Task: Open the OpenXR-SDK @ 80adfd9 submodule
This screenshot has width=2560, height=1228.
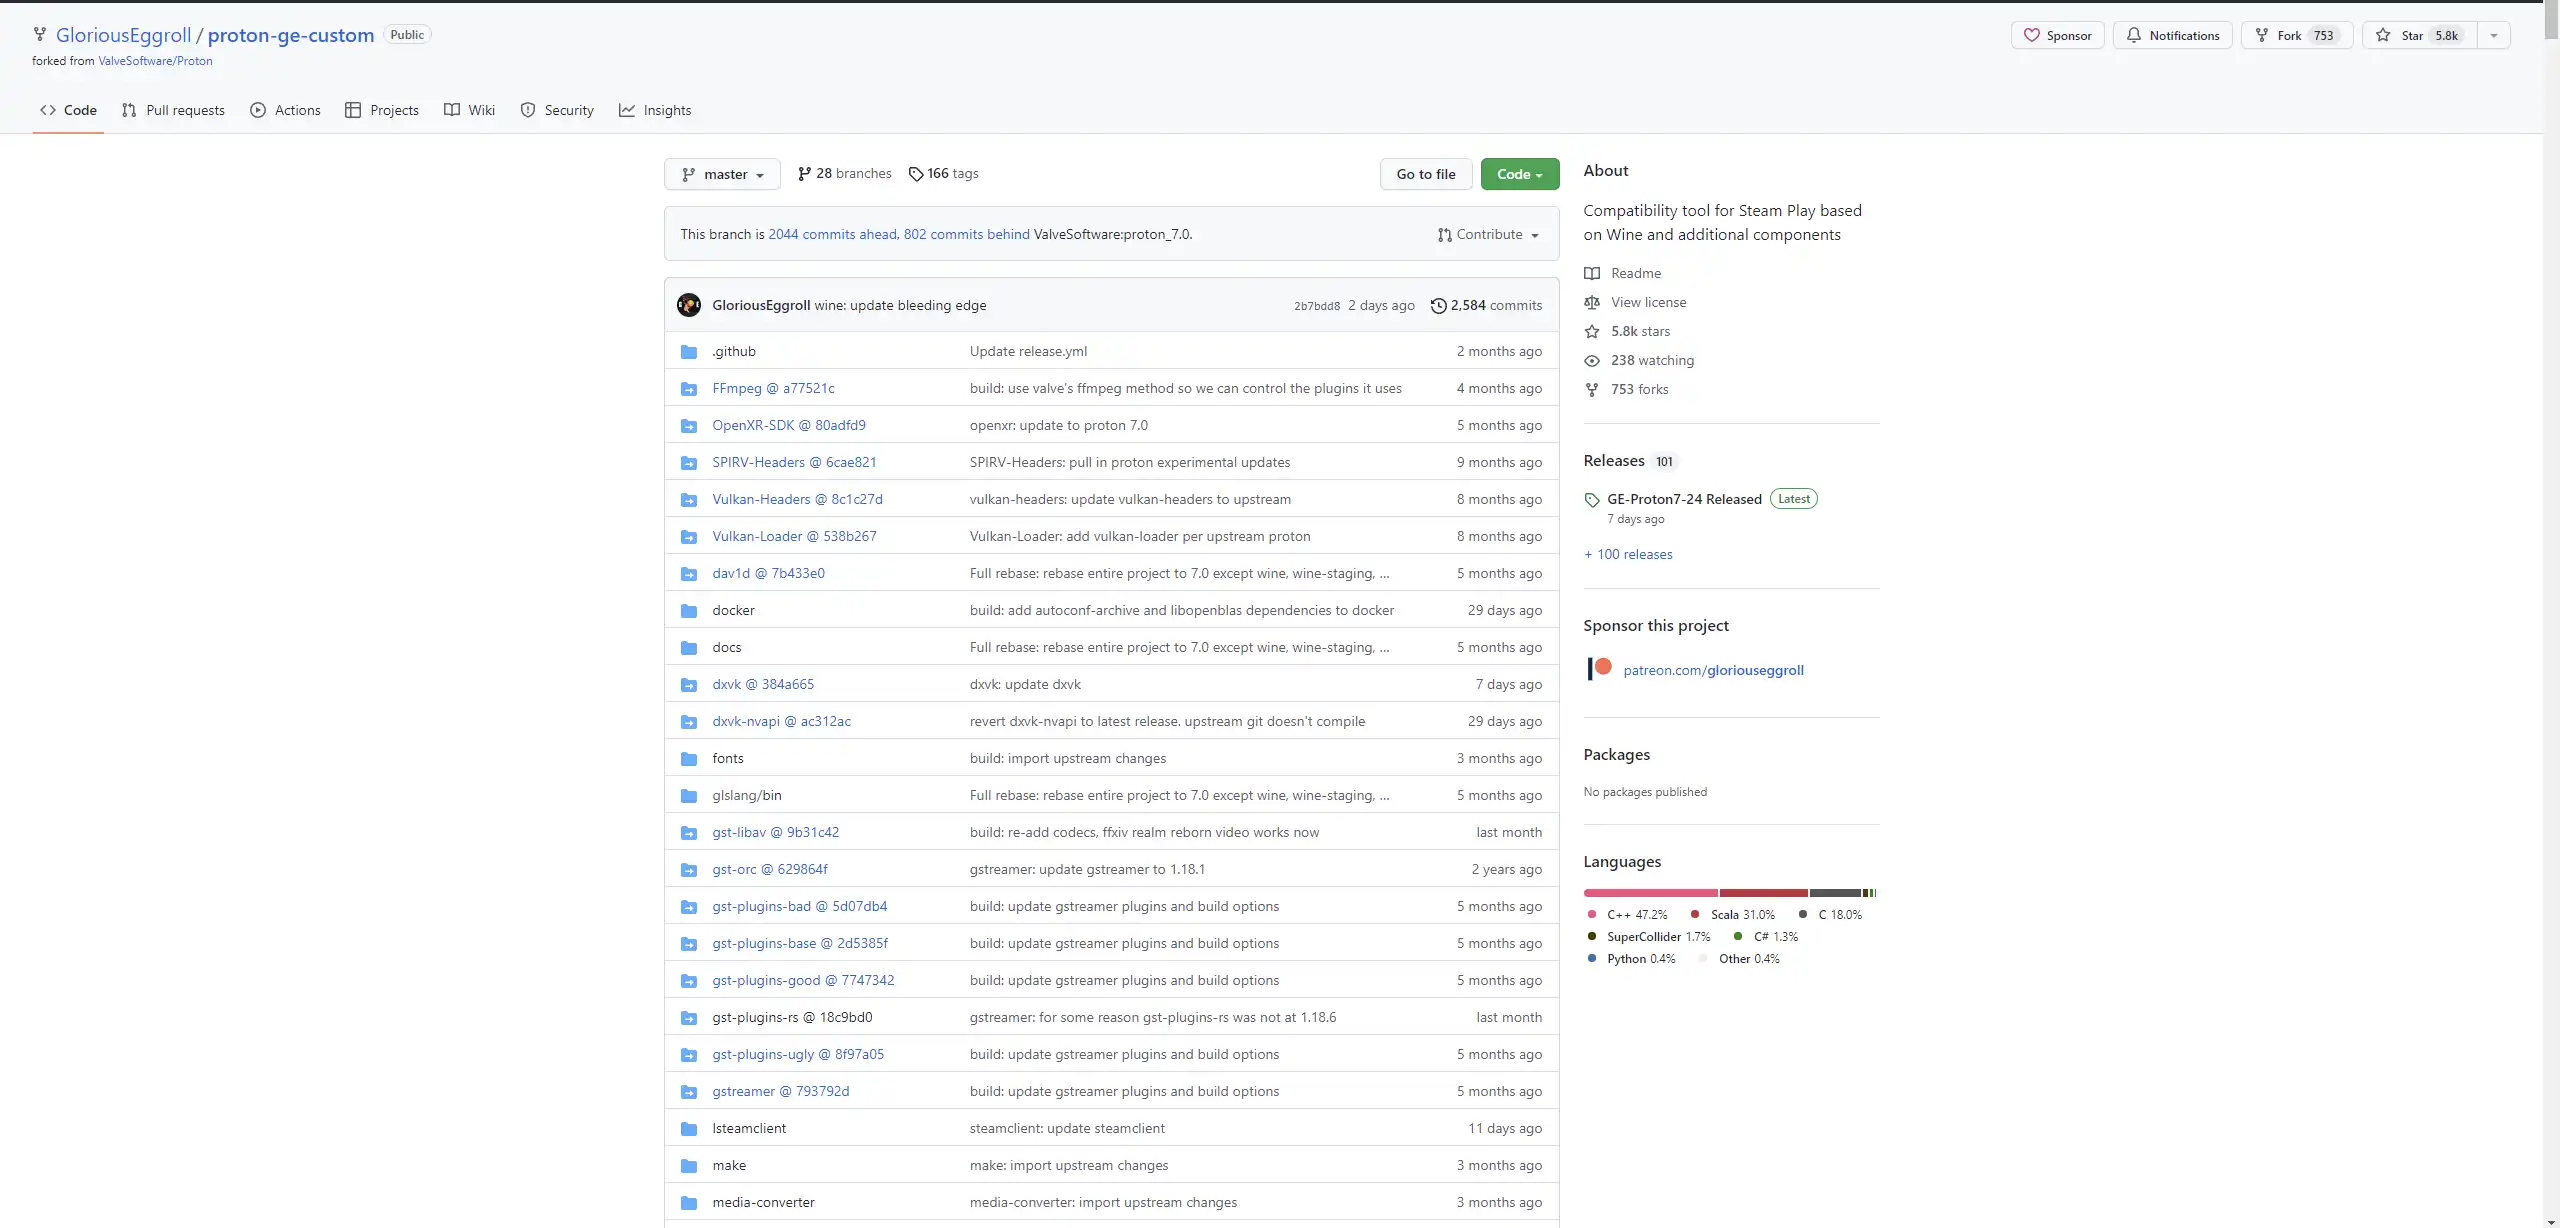Action: [789, 425]
